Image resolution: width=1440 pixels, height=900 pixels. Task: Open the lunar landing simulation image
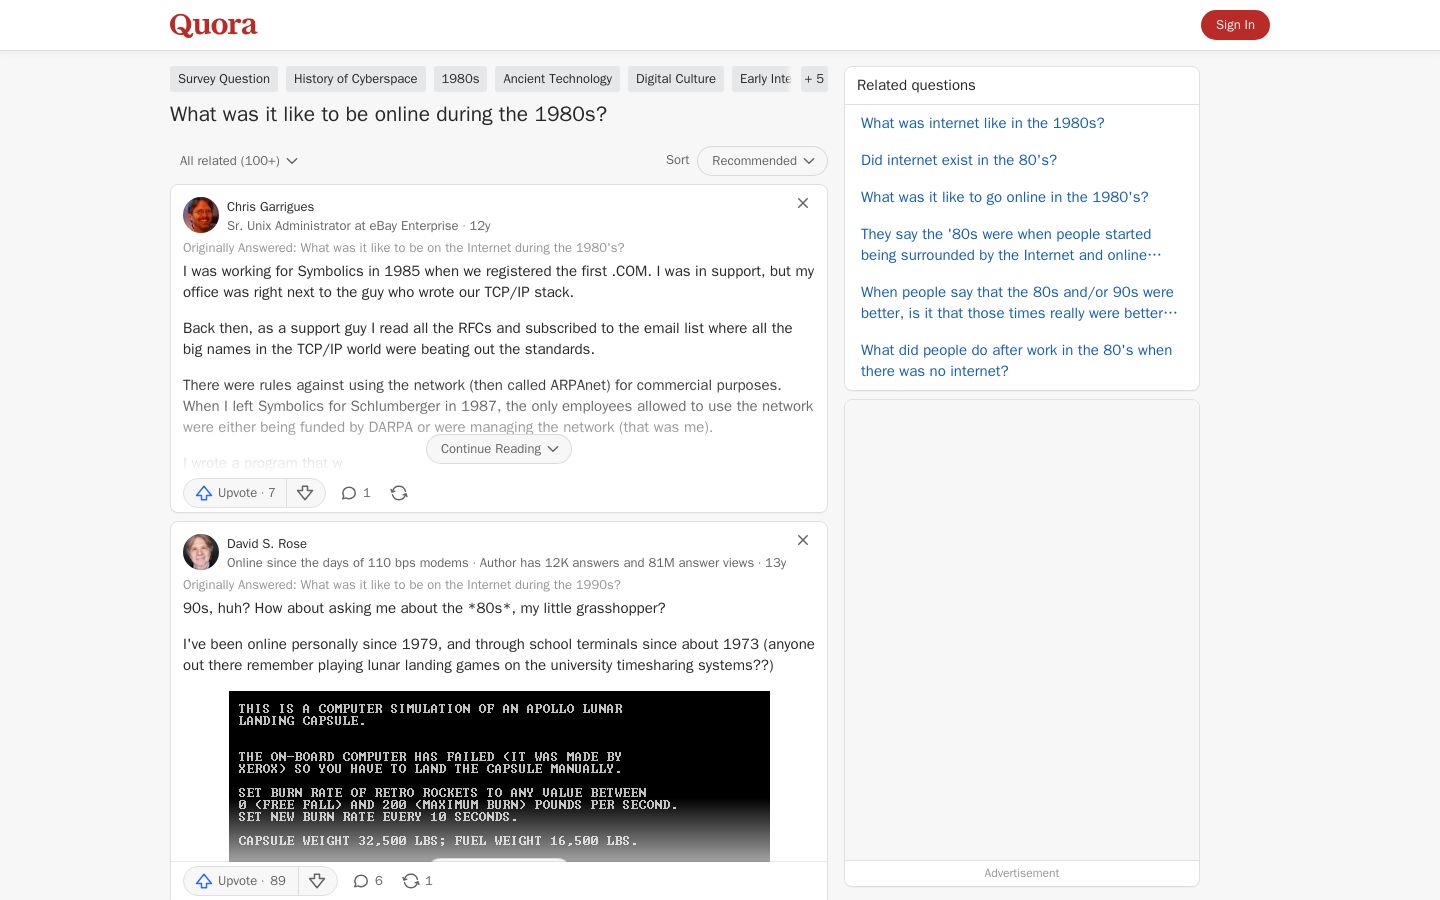pos(499,776)
